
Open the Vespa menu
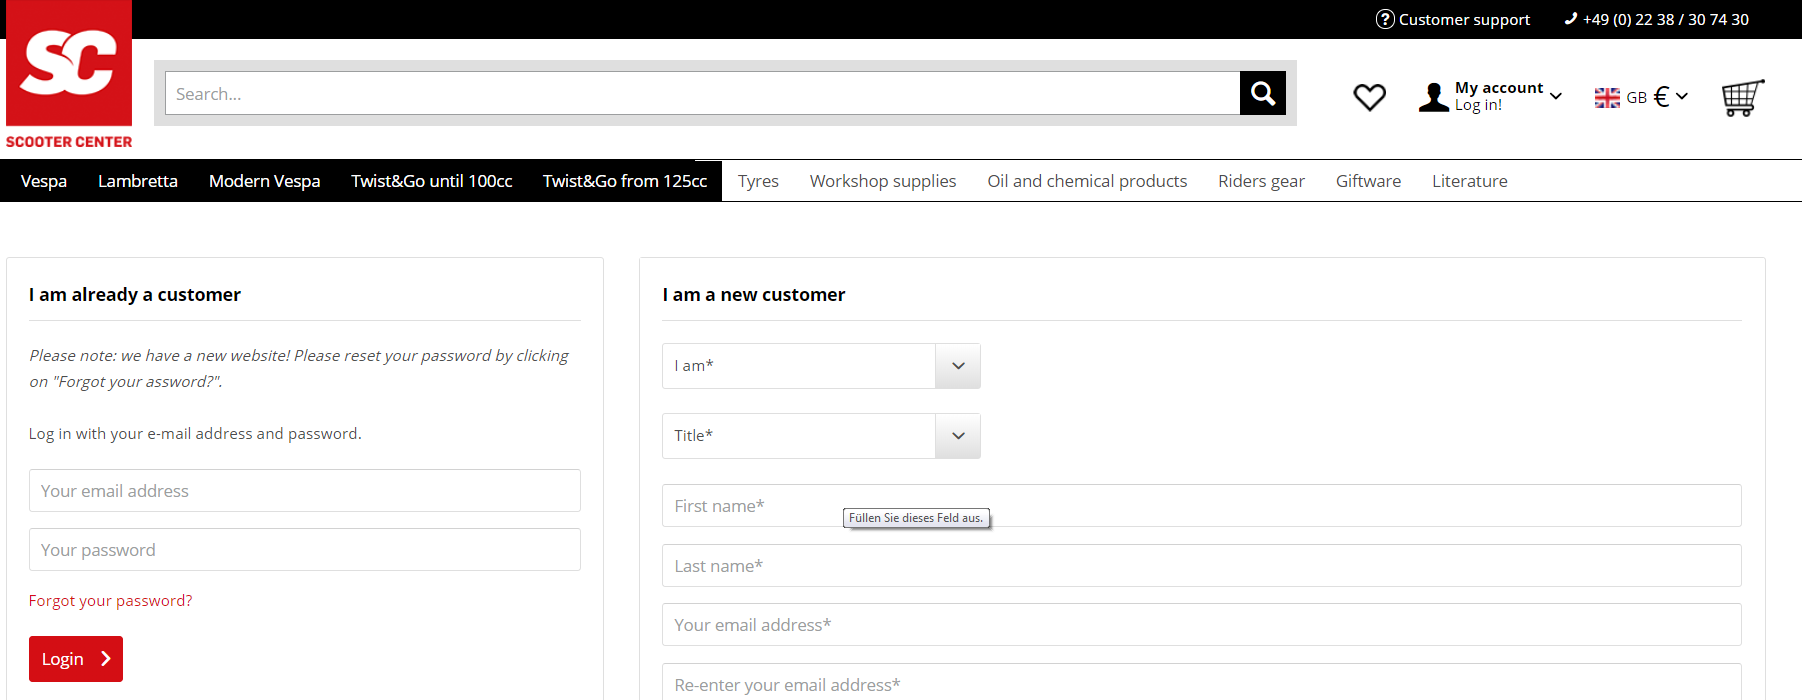pos(44,181)
